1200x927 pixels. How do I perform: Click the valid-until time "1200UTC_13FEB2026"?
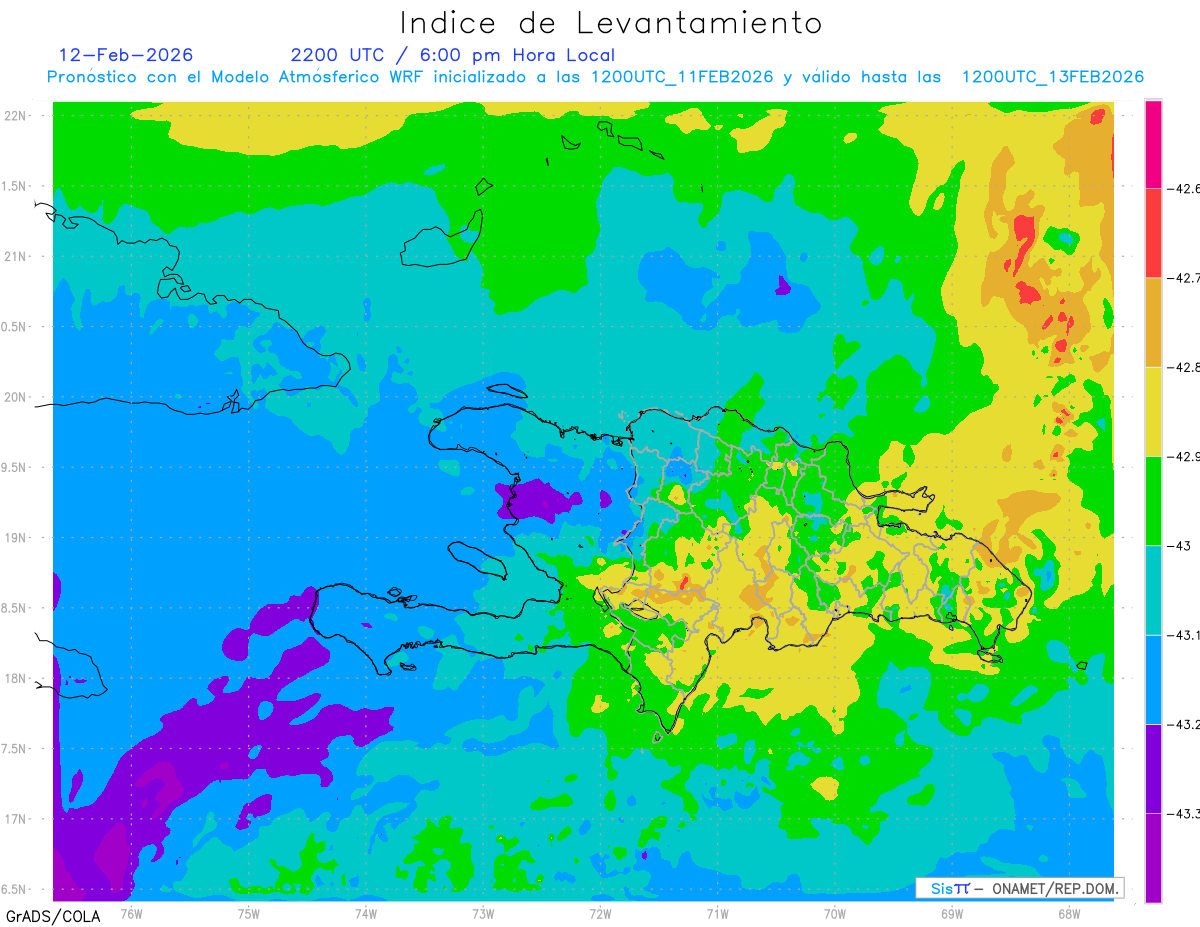[1053, 77]
